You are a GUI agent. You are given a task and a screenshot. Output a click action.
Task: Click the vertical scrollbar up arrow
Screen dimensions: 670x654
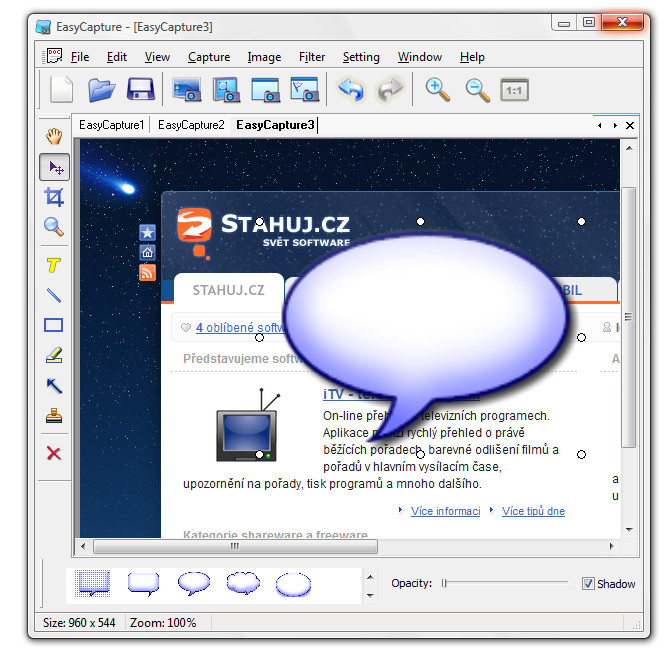[x=629, y=148]
